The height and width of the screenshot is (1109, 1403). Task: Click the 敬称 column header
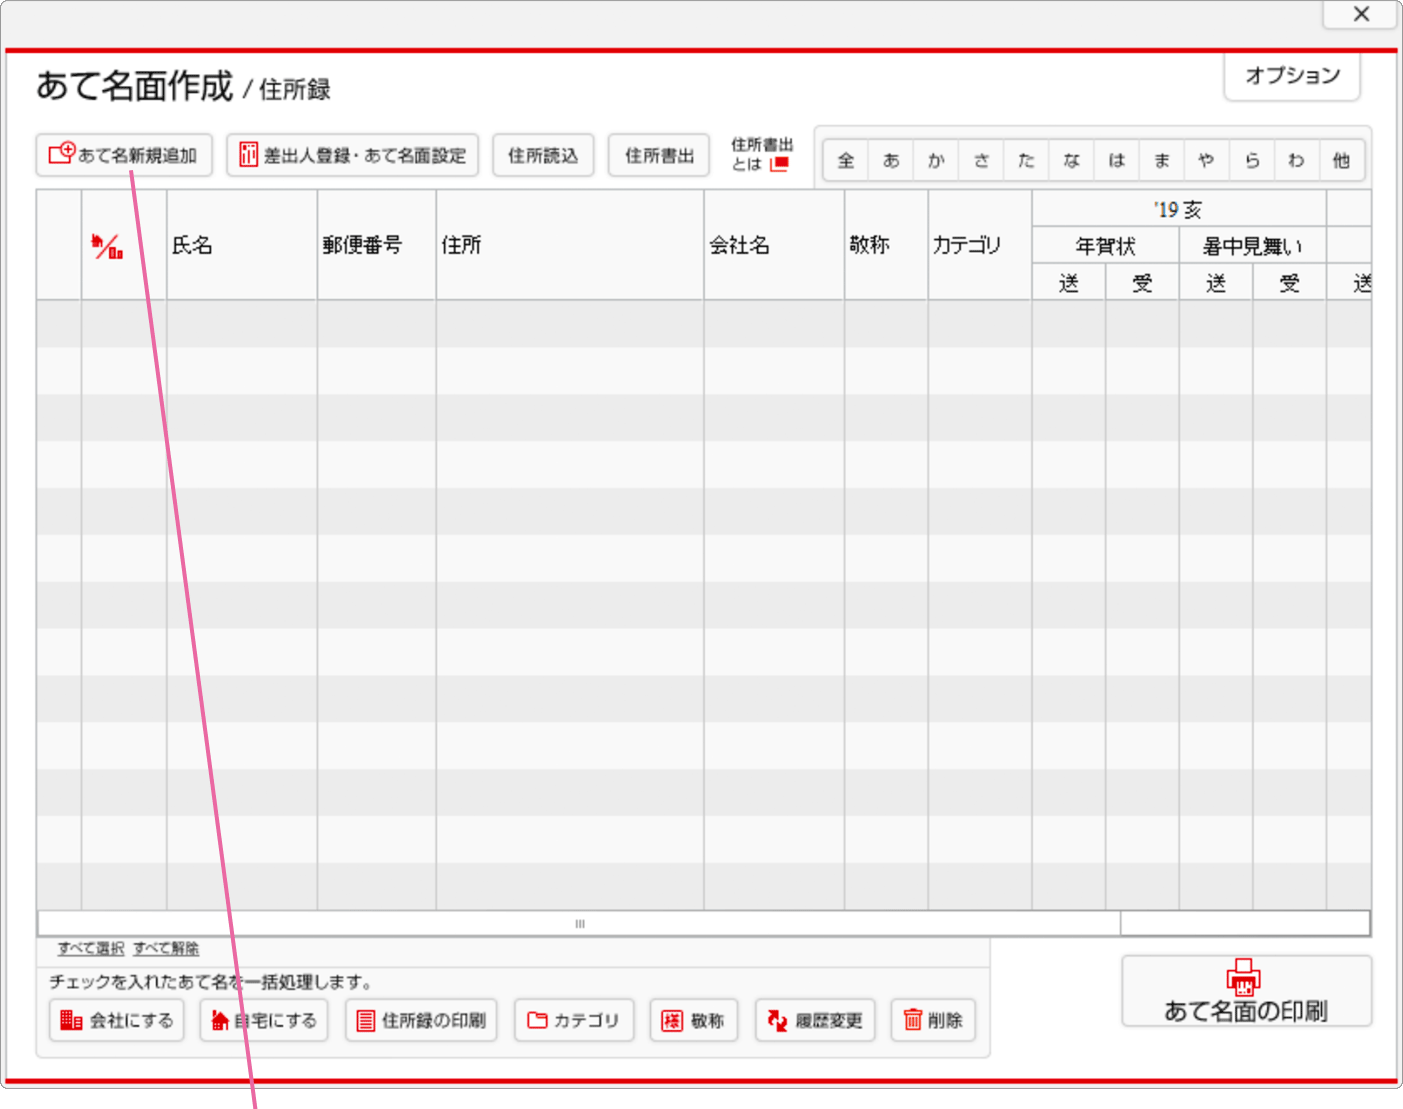pos(886,245)
